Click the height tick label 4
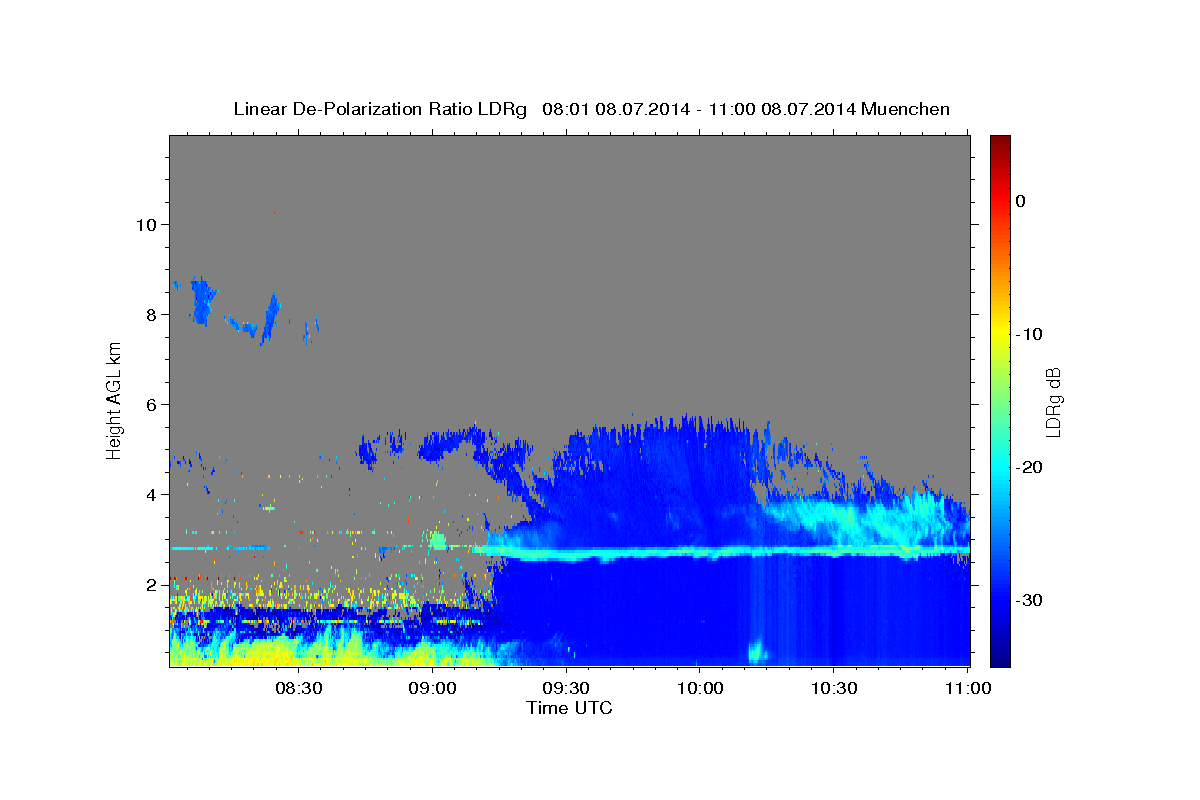 pos(152,494)
